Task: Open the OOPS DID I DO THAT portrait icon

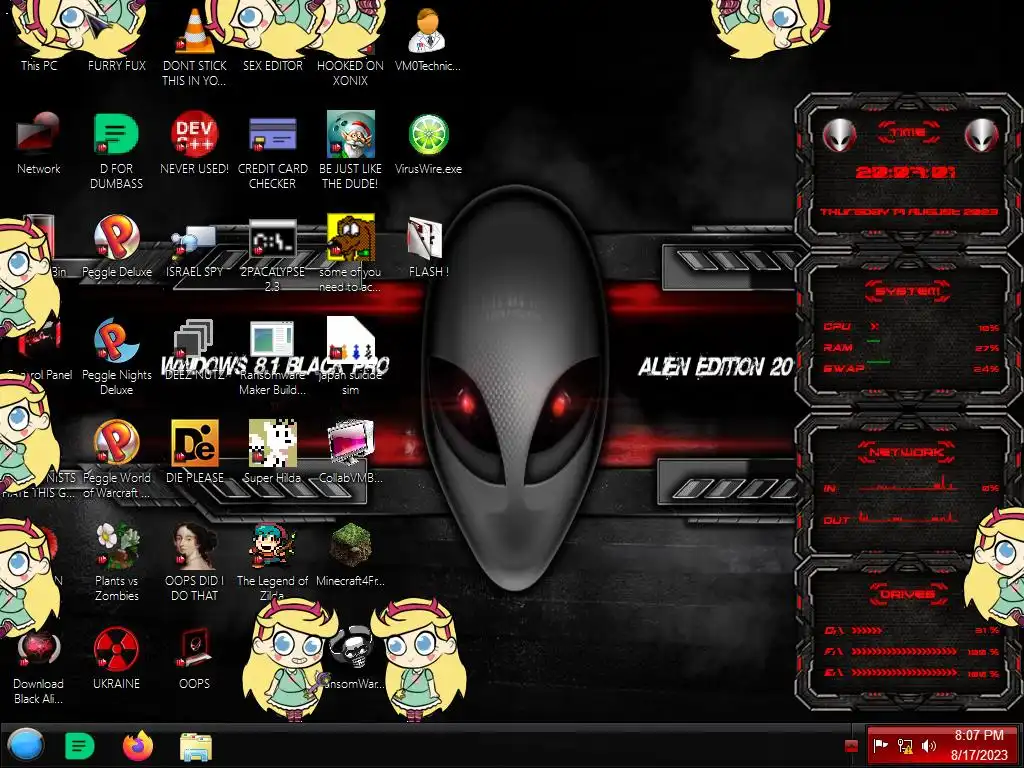Action: [194, 546]
